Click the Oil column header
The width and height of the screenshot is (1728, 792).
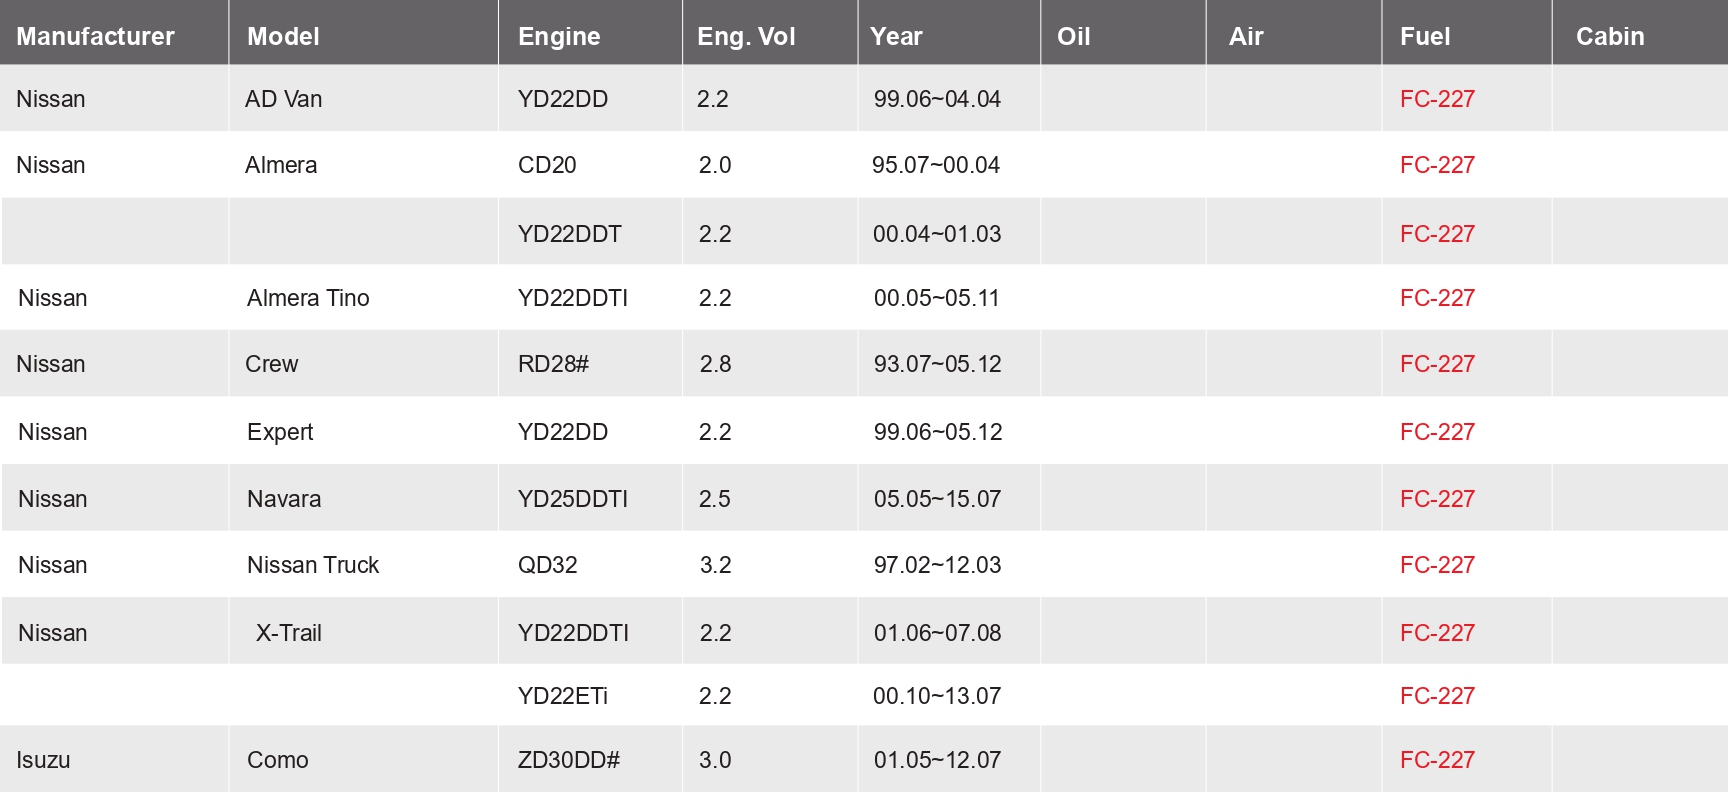pyautogui.click(x=1073, y=36)
